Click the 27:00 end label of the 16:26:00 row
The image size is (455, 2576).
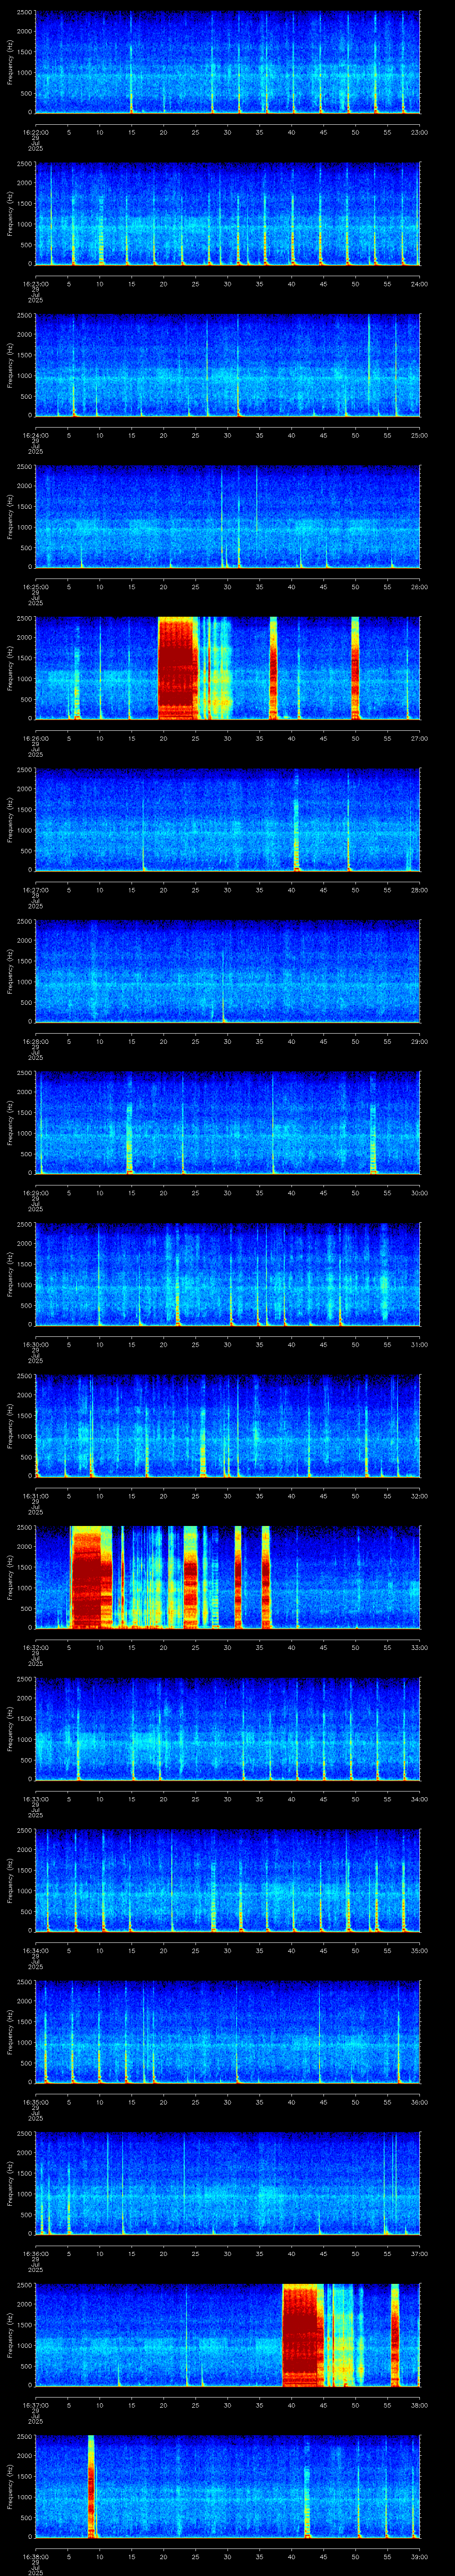pos(419,738)
